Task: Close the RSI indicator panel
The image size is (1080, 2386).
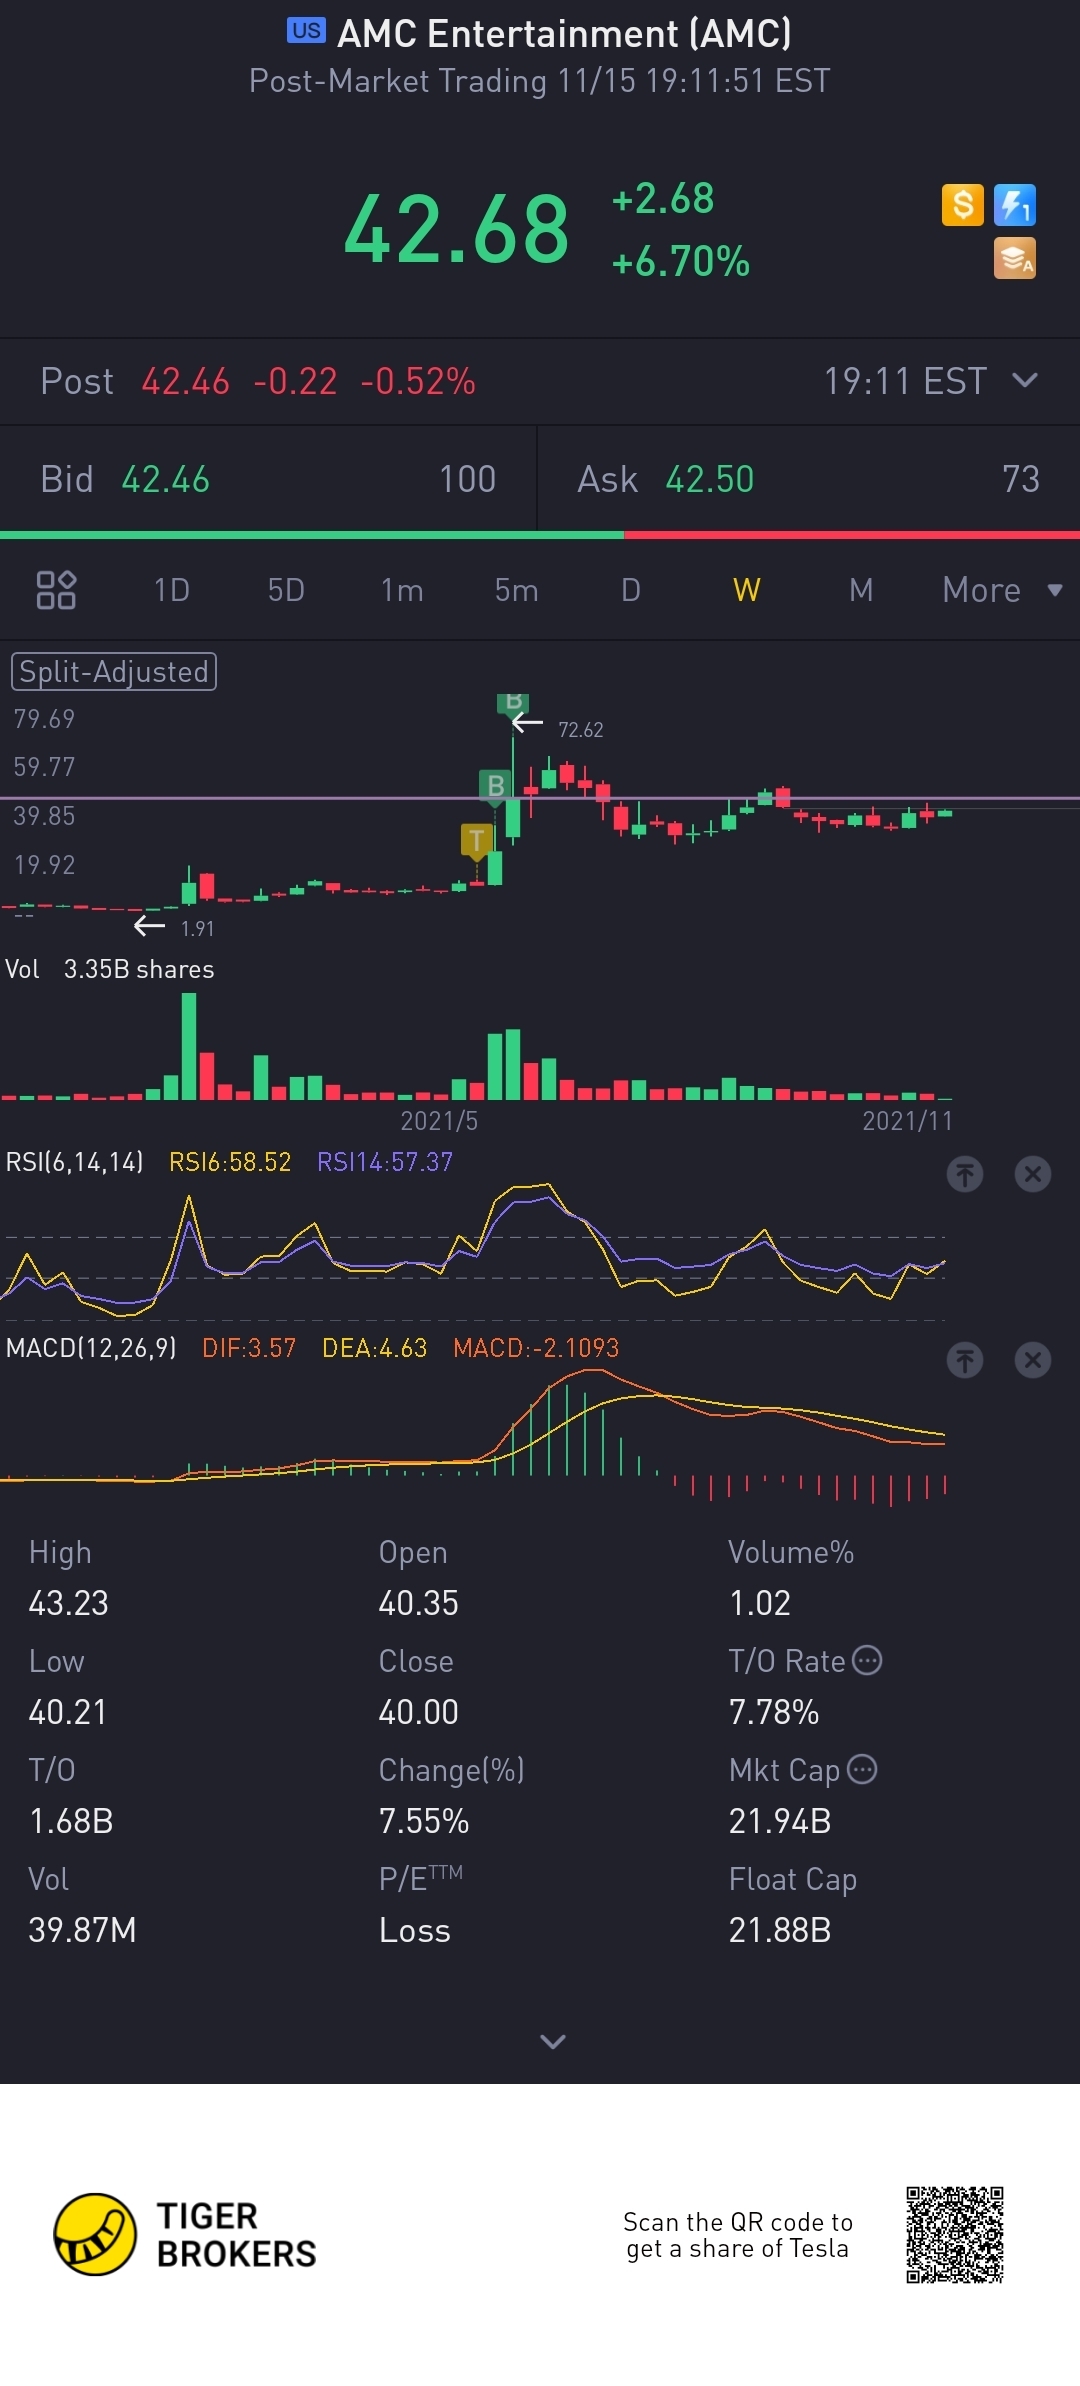Action: (1033, 1174)
